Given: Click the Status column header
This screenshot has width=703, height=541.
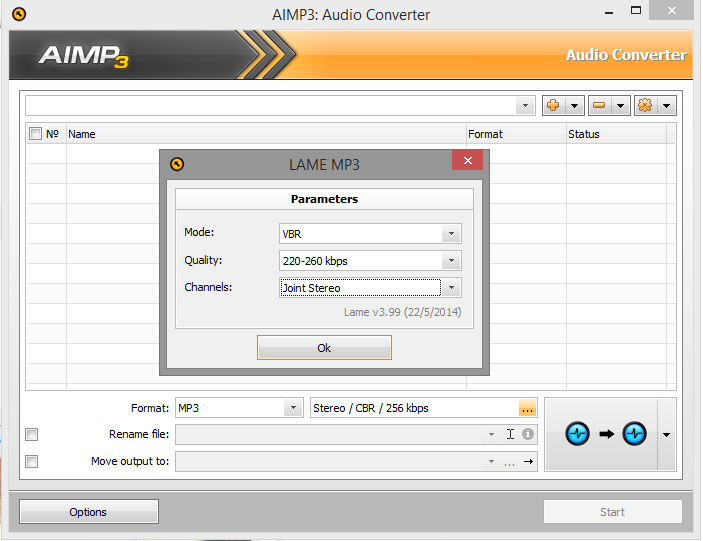Looking at the screenshot, I should 616,134.
